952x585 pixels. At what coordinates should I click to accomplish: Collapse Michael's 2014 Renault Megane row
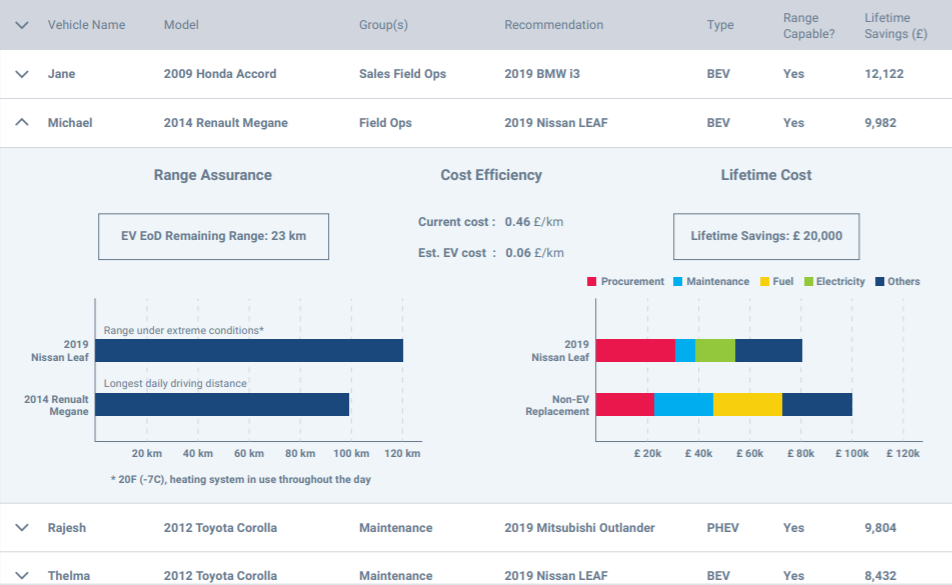[x=22, y=122]
